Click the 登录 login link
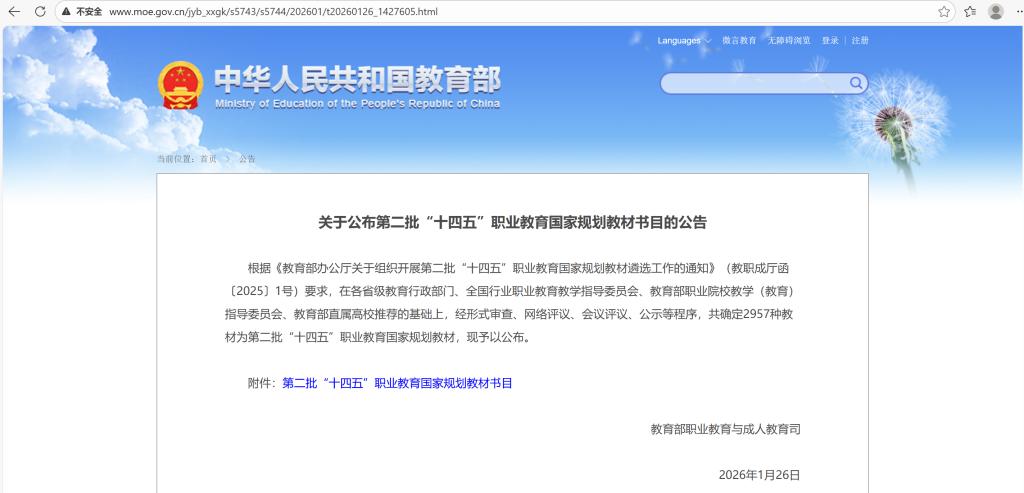The height and width of the screenshot is (493, 1024). tap(830, 41)
